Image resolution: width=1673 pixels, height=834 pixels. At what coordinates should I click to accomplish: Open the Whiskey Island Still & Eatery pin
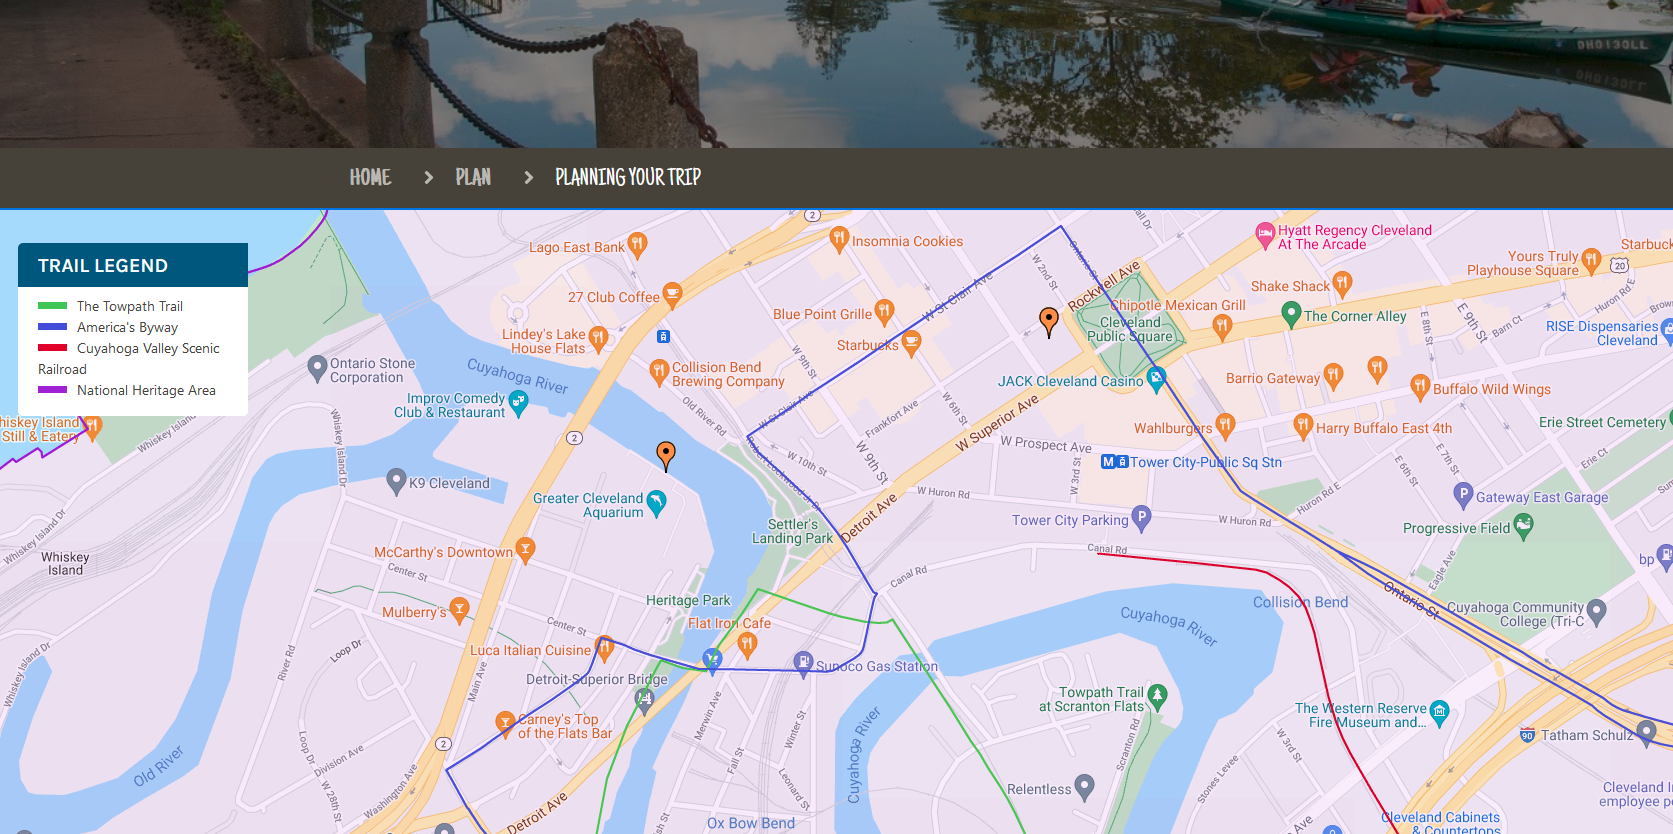point(92,427)
